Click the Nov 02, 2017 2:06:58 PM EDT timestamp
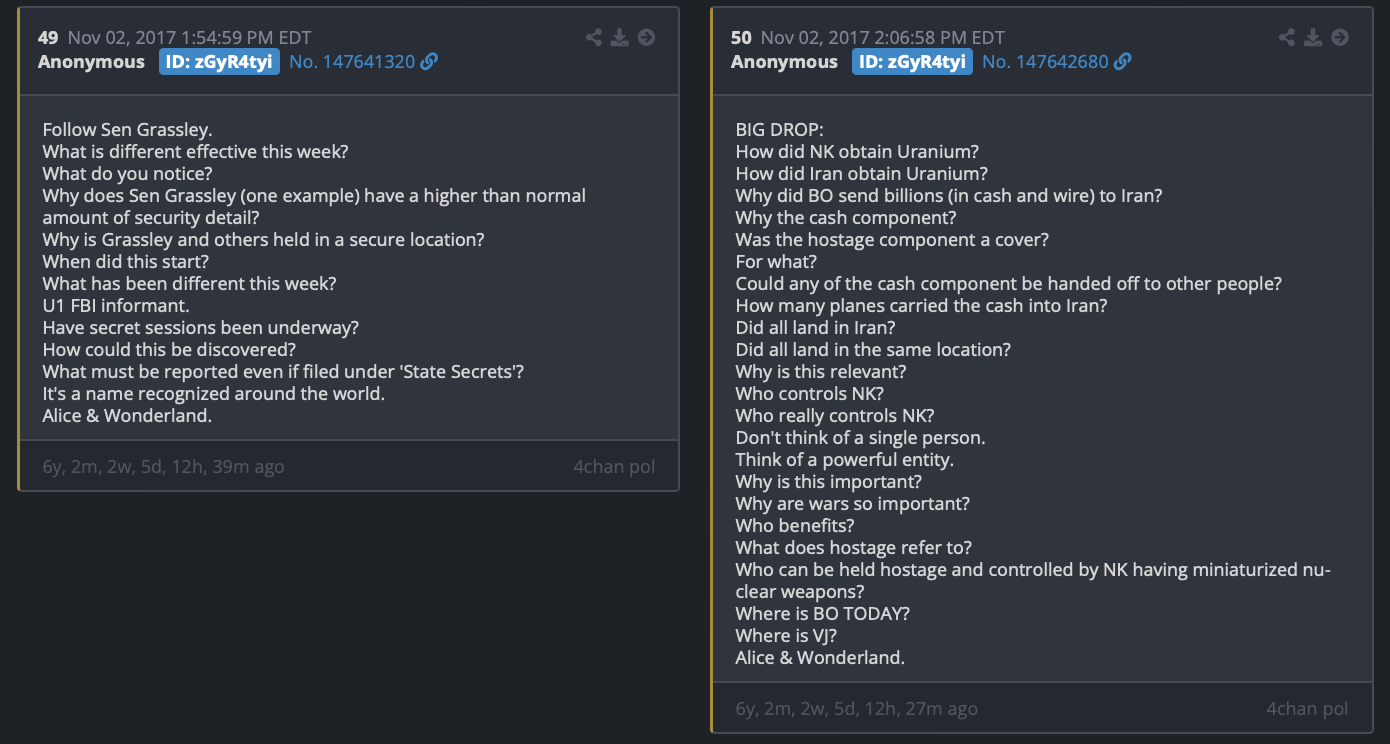 coord(883,38)
